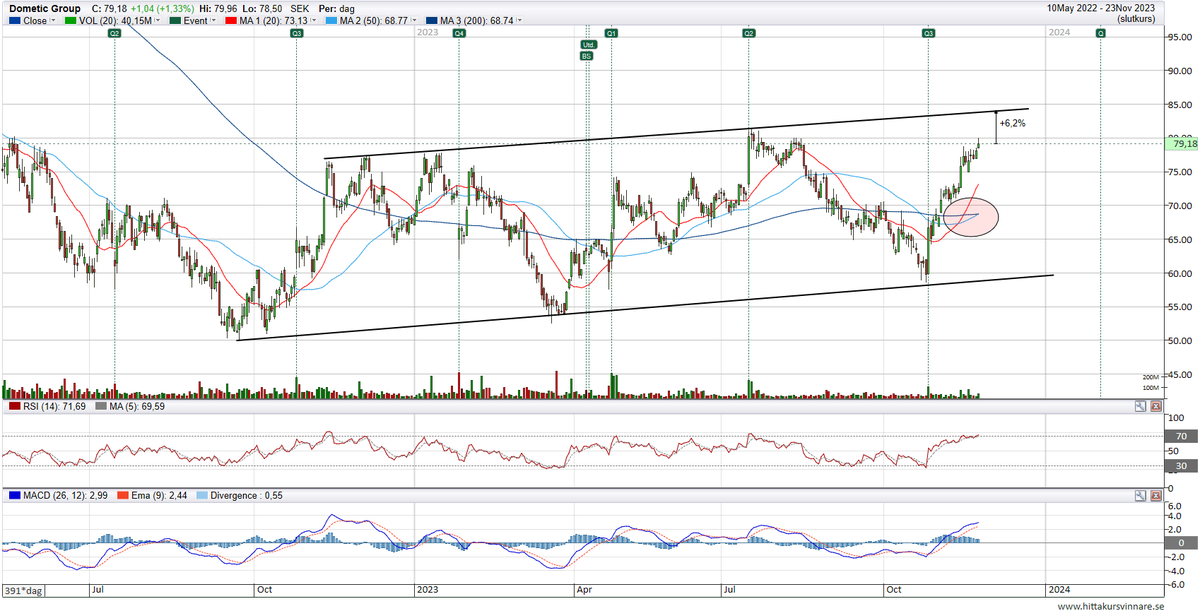Click the Utd. dividend event marker
Viewport: 1200px width, 611px height.
tap(588, 45)
